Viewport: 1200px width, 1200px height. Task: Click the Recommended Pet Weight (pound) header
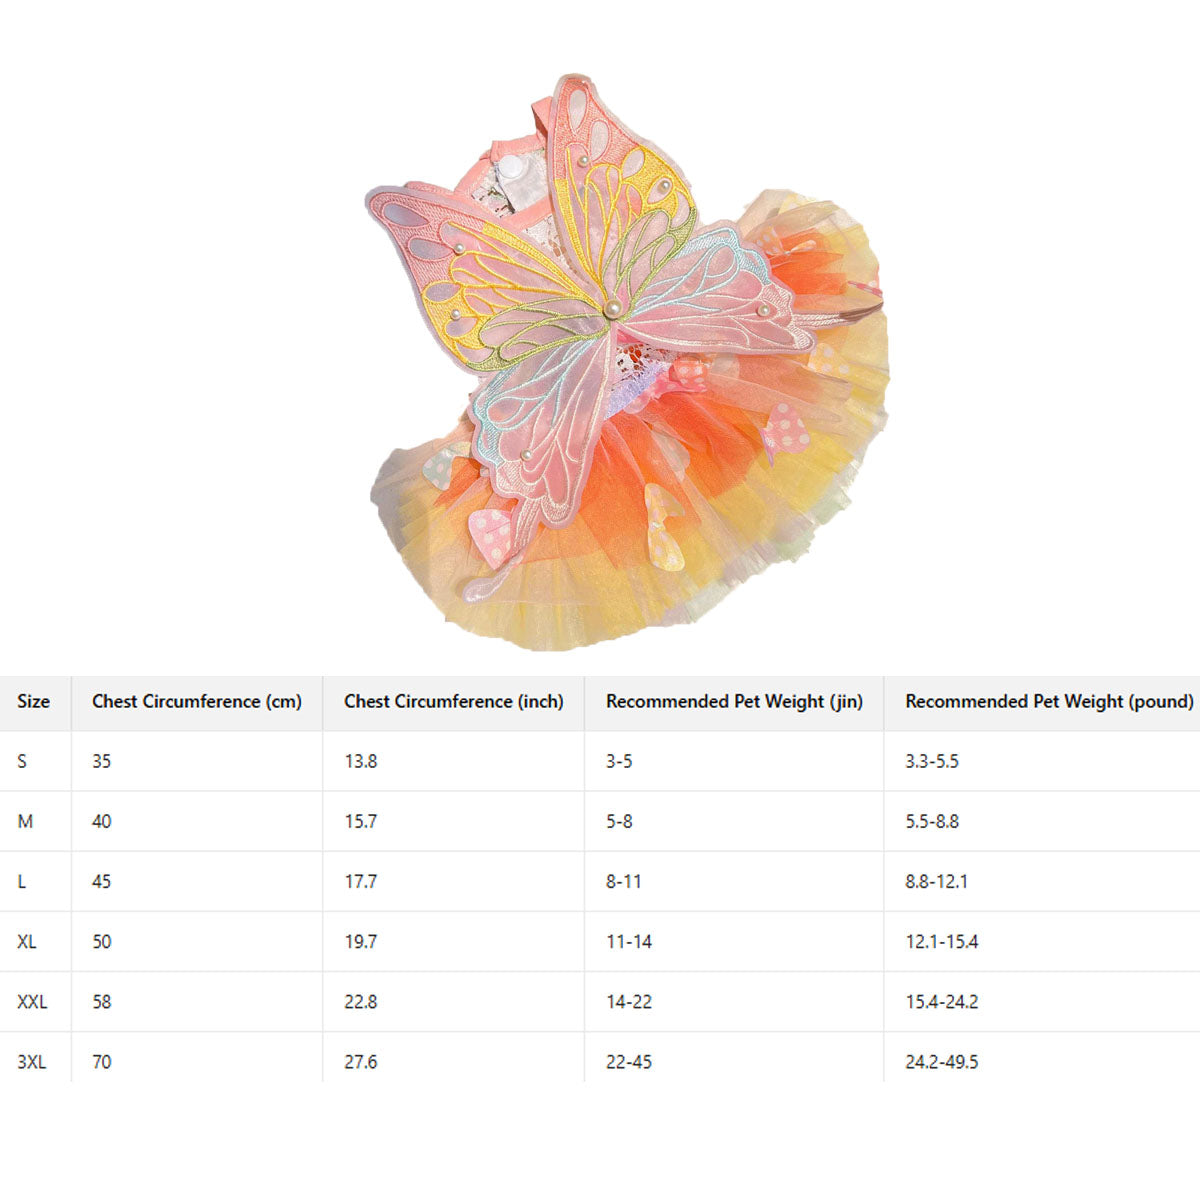point(1049,702)
